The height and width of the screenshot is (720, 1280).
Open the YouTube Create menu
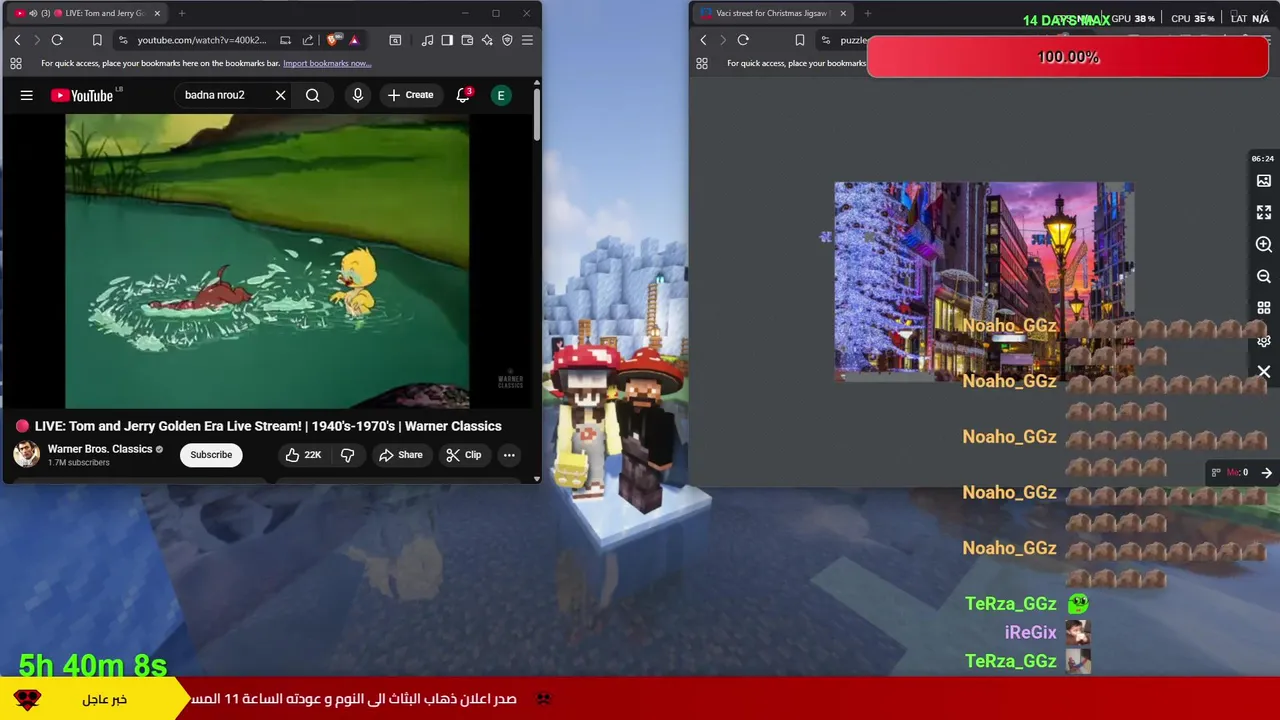click(411, 95)
